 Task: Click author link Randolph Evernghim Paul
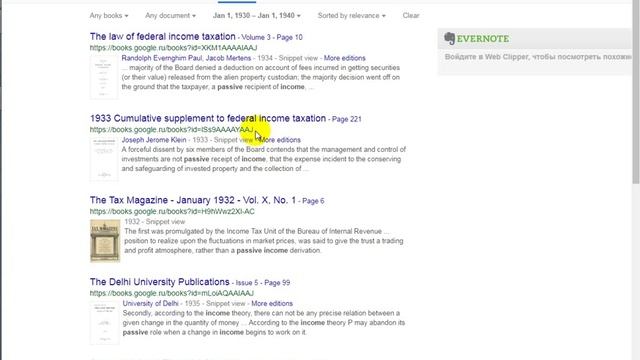point(162,58)
